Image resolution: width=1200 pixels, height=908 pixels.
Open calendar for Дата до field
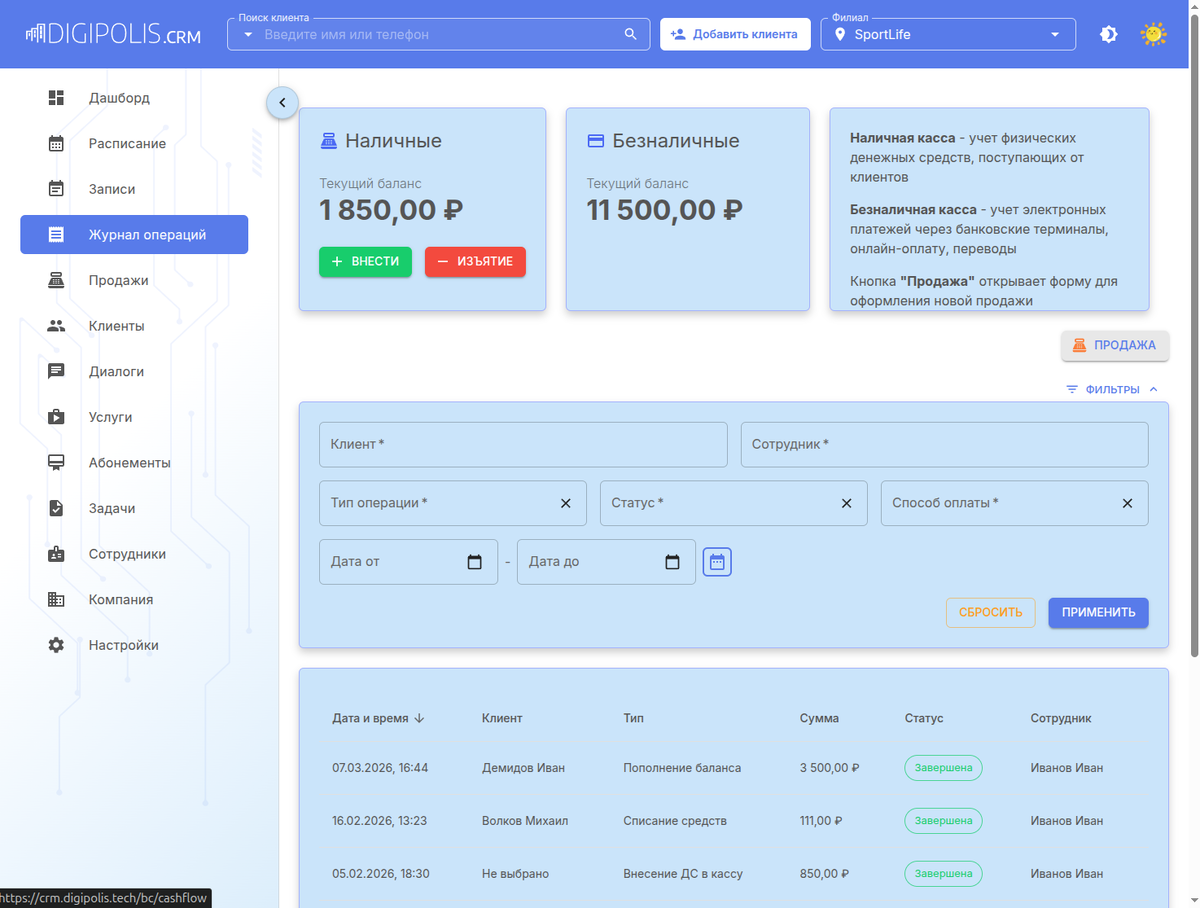(673, 562)
